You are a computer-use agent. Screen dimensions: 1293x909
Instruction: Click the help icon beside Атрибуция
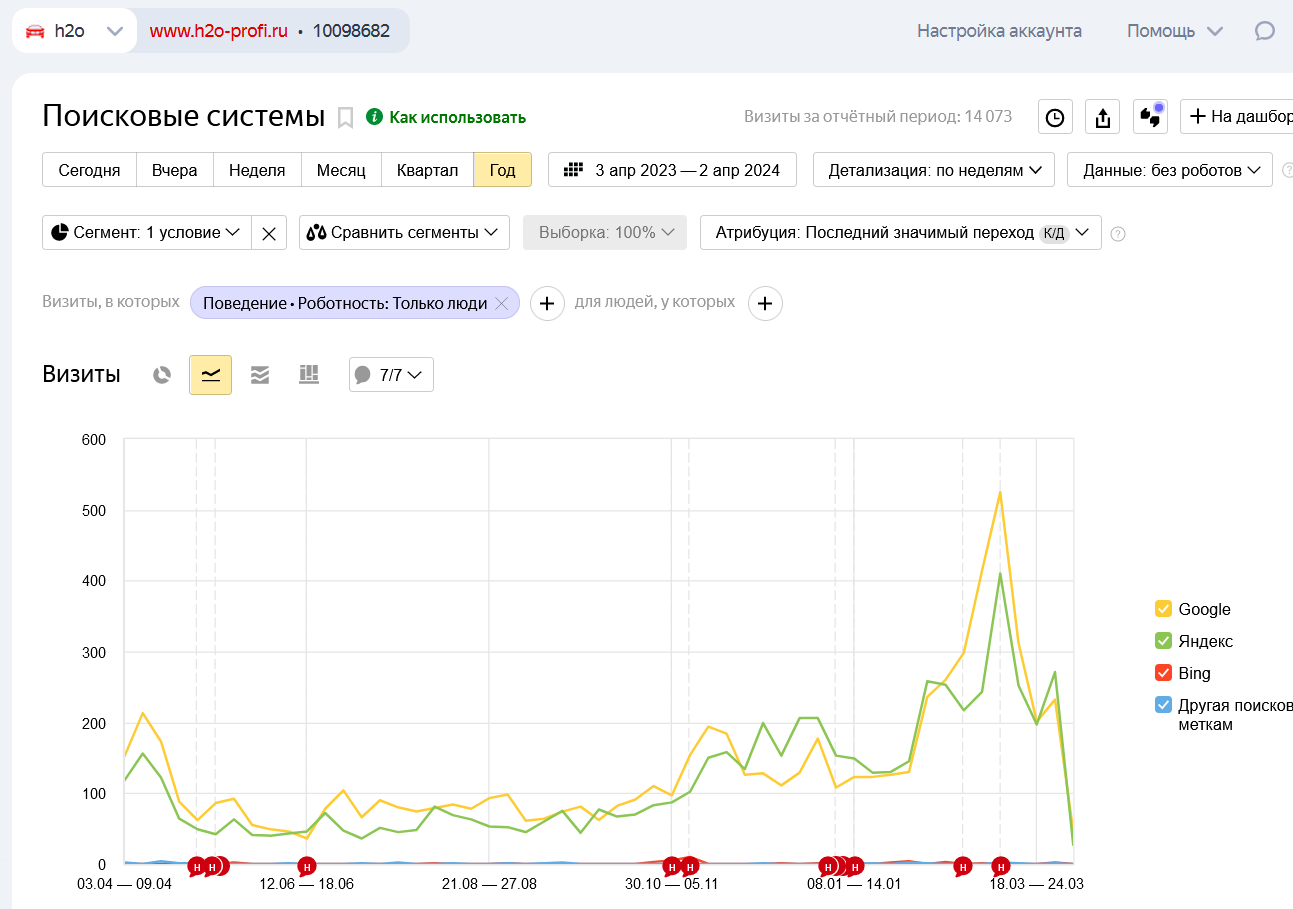1118,234
